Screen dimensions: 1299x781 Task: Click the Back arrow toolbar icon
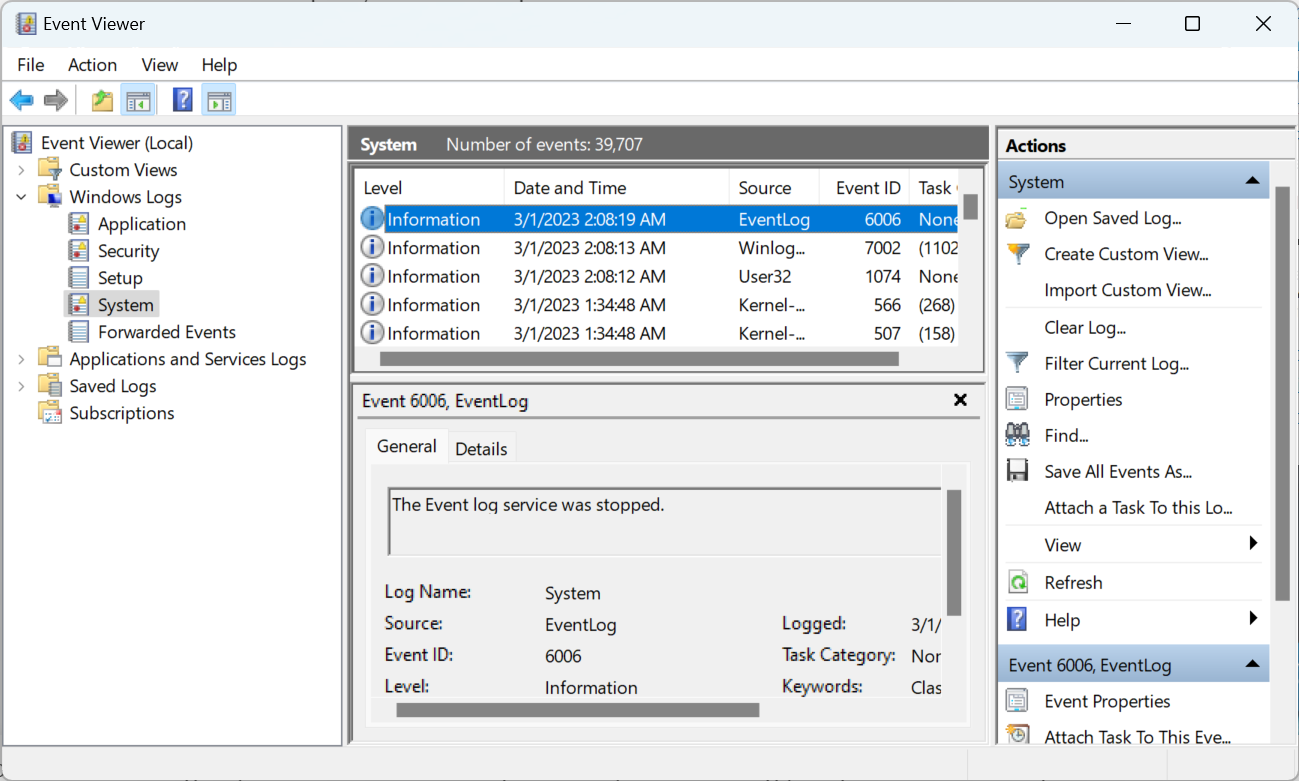pyautogui.click(x=22, y=100)
